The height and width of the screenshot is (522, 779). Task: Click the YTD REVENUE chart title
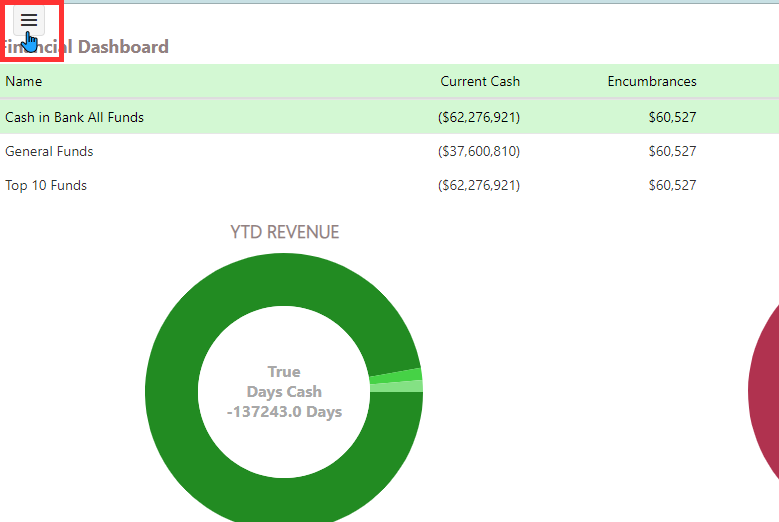[x=285, y=232]
